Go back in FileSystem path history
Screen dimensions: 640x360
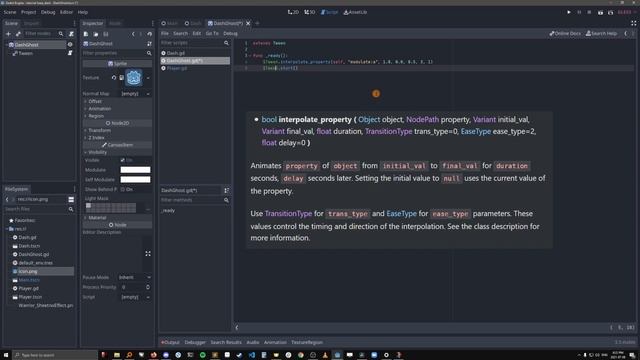[x=7, y=199]
